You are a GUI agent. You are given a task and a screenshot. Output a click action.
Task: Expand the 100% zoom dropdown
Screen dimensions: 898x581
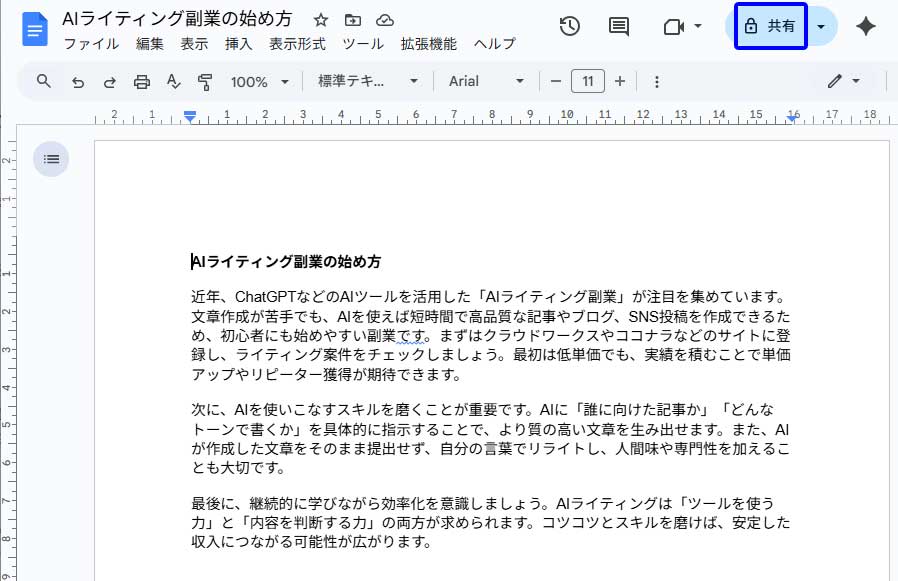[x=259, y=82]
